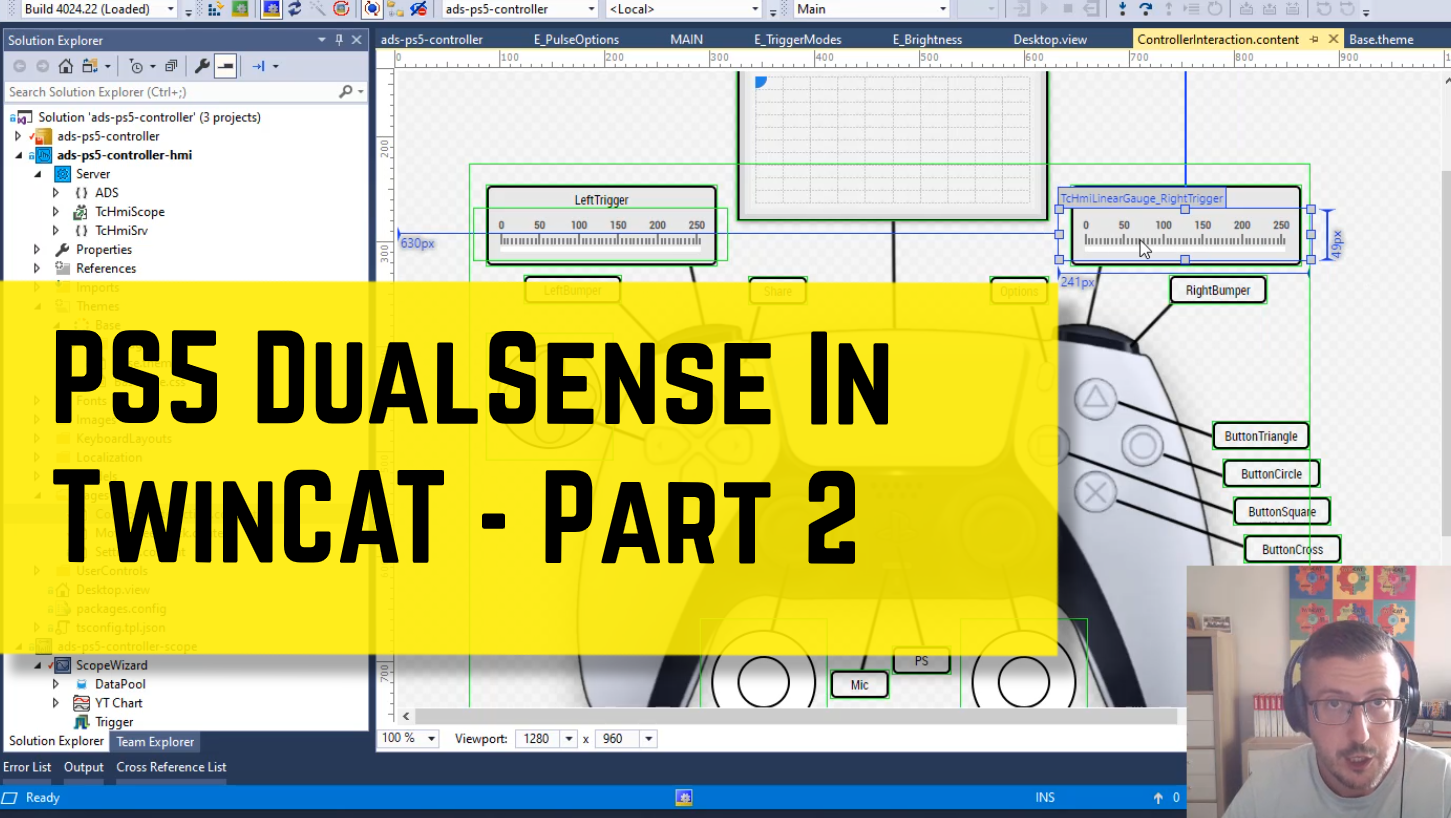Click the search magnifier in Solution Explorer
This screenshot has height=818, width=1451.
[x=346, y=92]
